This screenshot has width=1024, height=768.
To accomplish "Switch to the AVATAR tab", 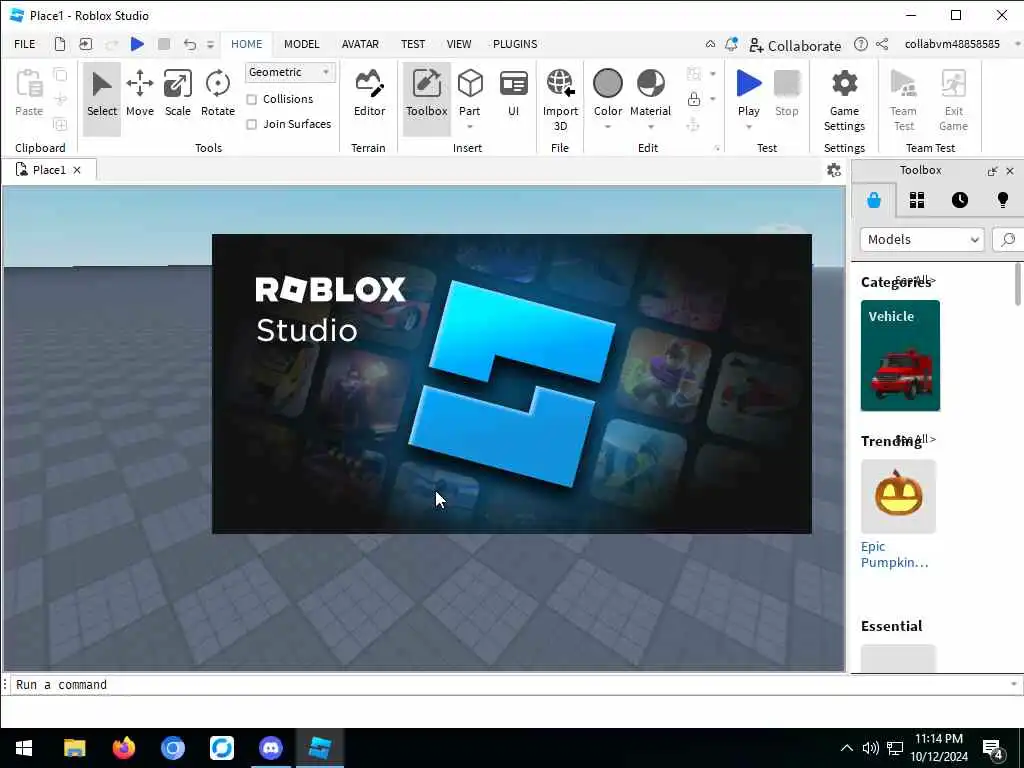I will click(360, 44).
